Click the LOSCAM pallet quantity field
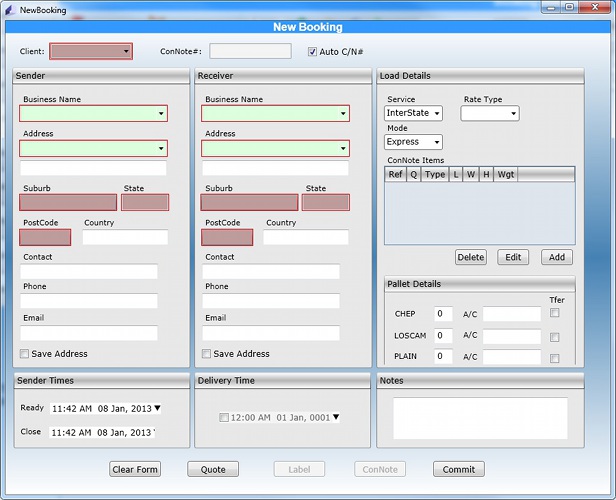 (443, 335)
